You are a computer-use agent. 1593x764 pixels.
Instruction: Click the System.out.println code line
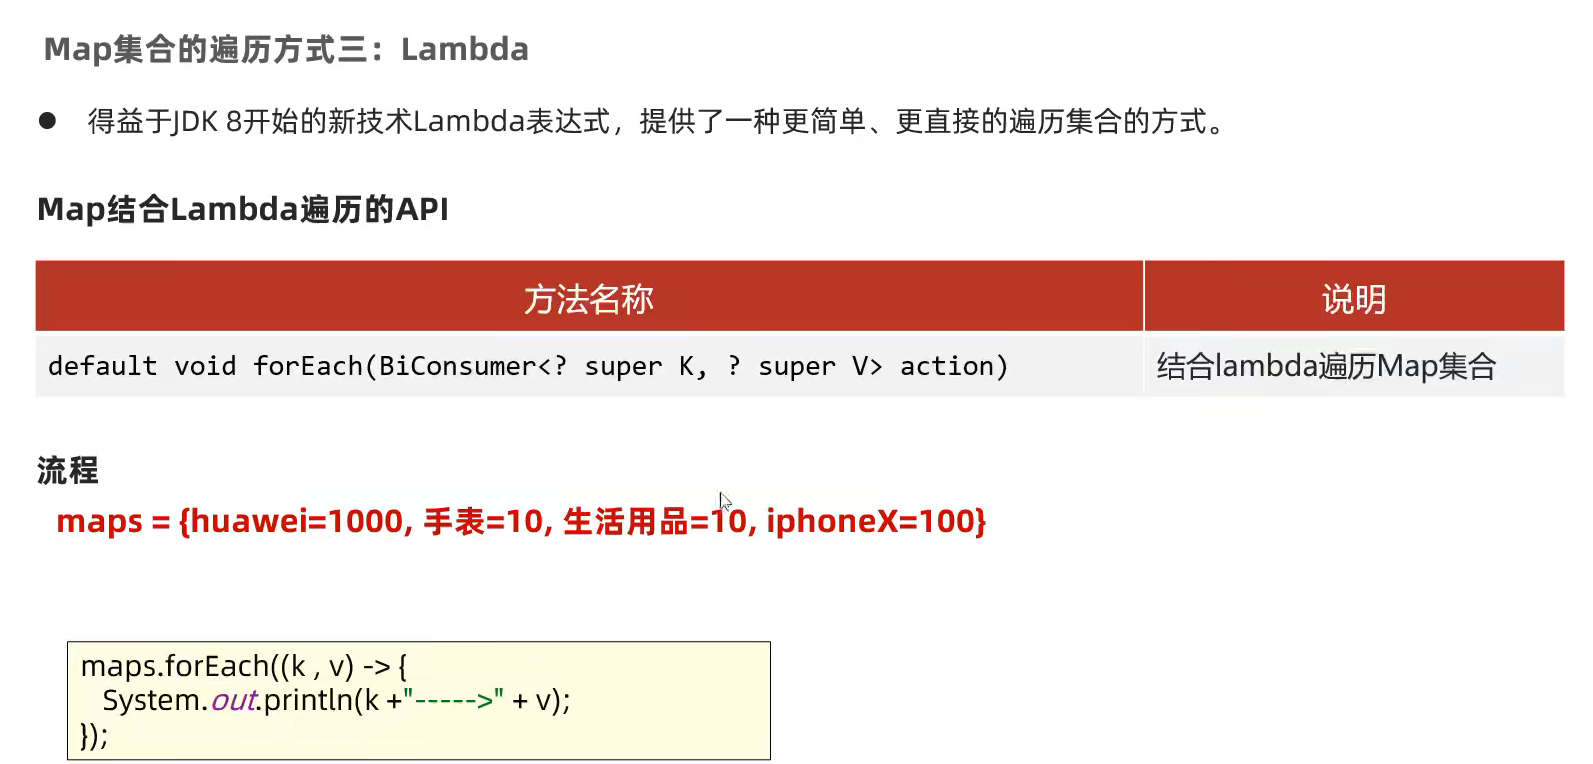(x=336, y=700)
